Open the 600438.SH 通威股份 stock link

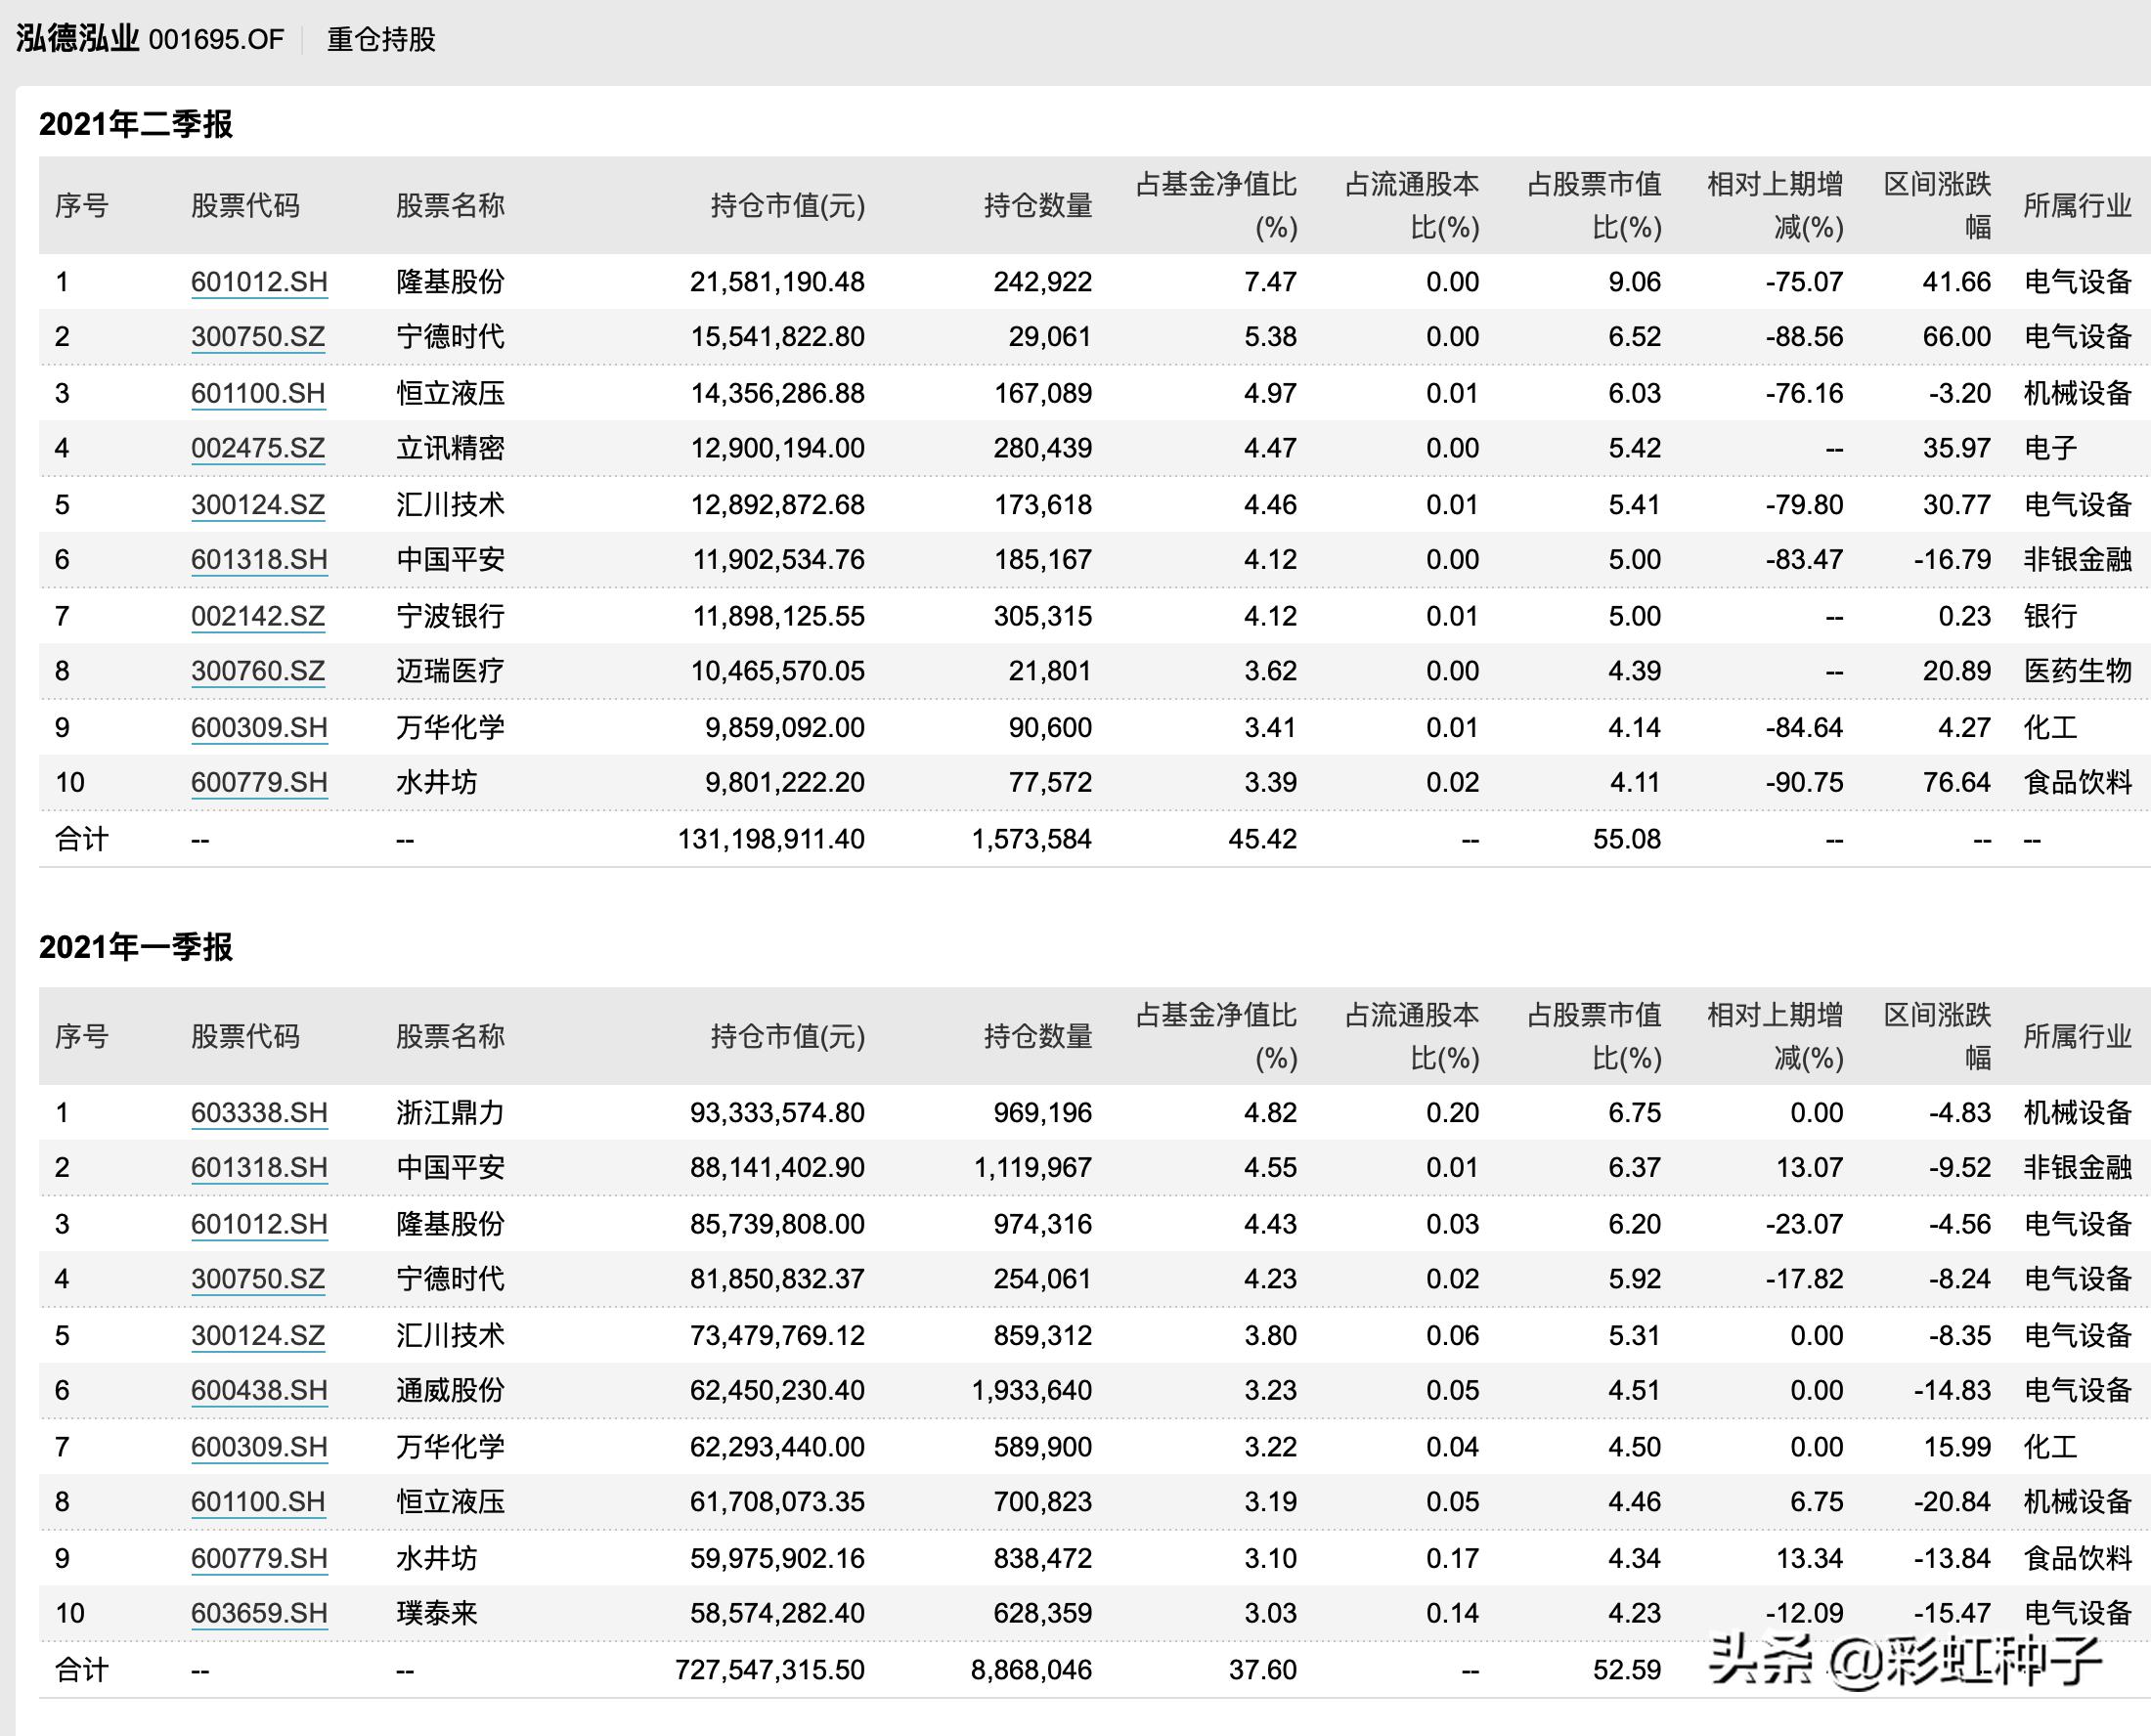[258, 1390]
